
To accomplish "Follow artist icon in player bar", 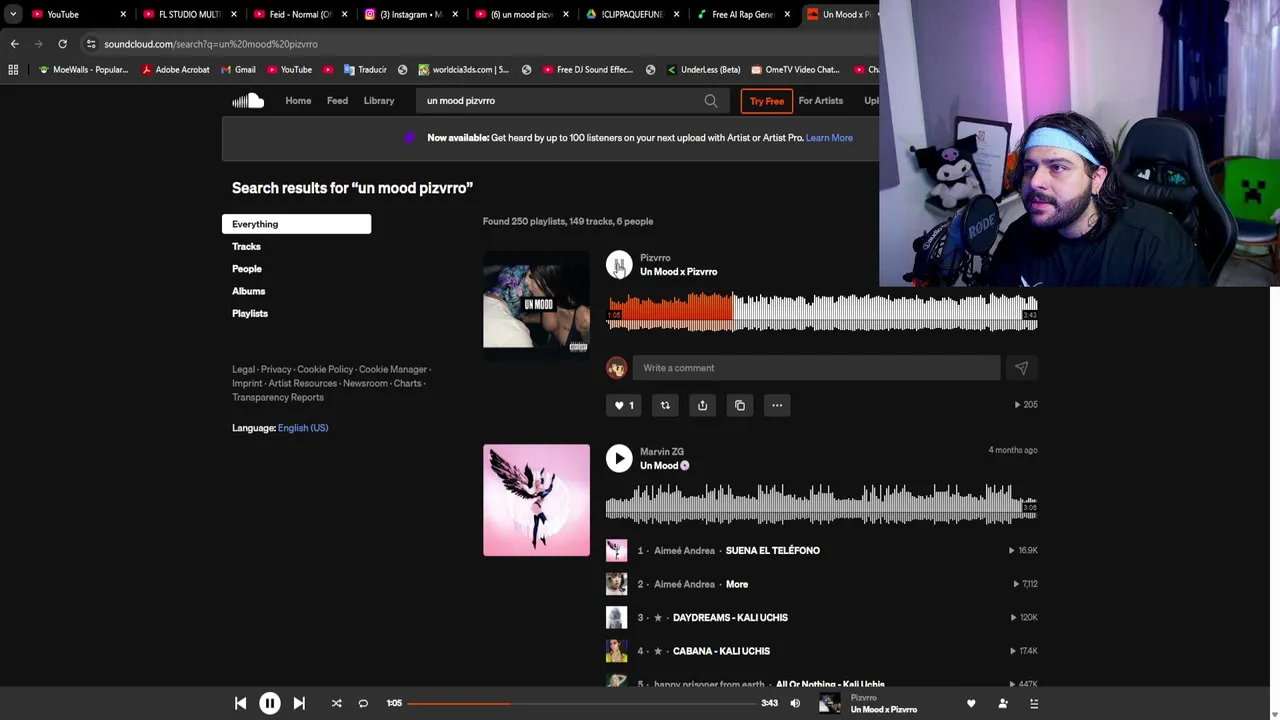I will (1003, 703).
